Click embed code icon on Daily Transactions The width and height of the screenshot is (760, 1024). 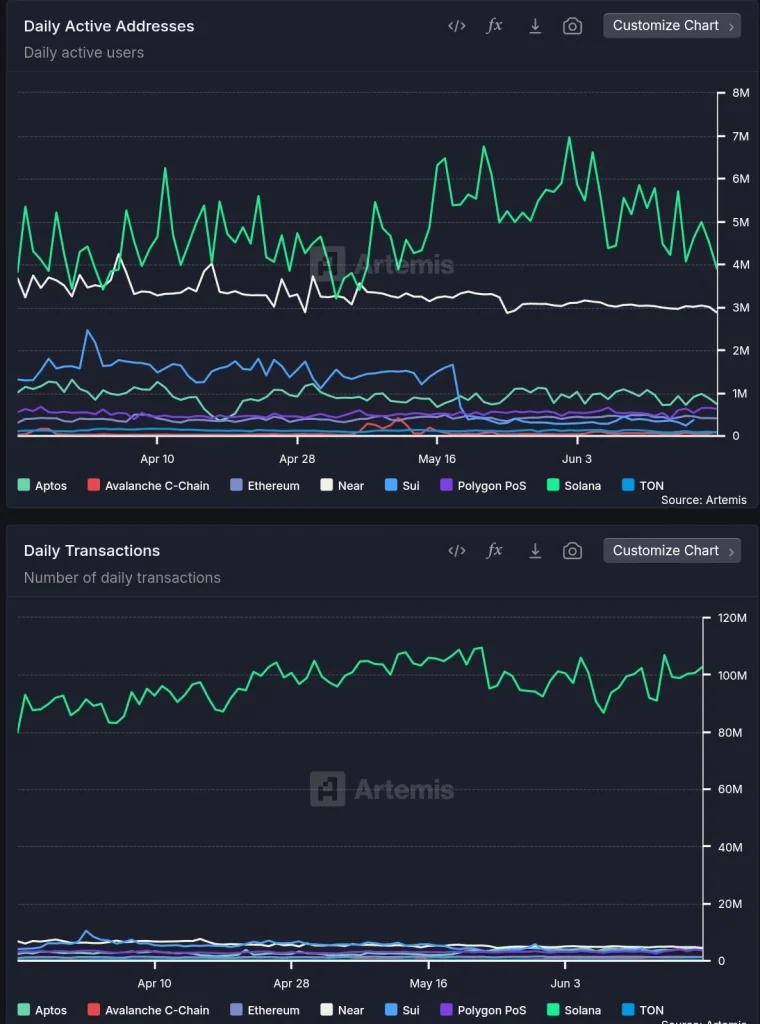click(457, 551)
